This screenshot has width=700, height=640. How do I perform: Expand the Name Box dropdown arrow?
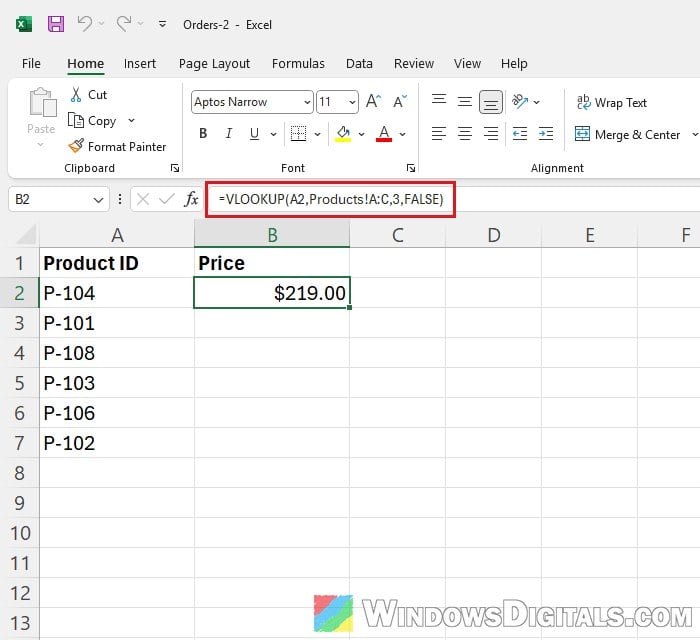click(x=98, y=200)
